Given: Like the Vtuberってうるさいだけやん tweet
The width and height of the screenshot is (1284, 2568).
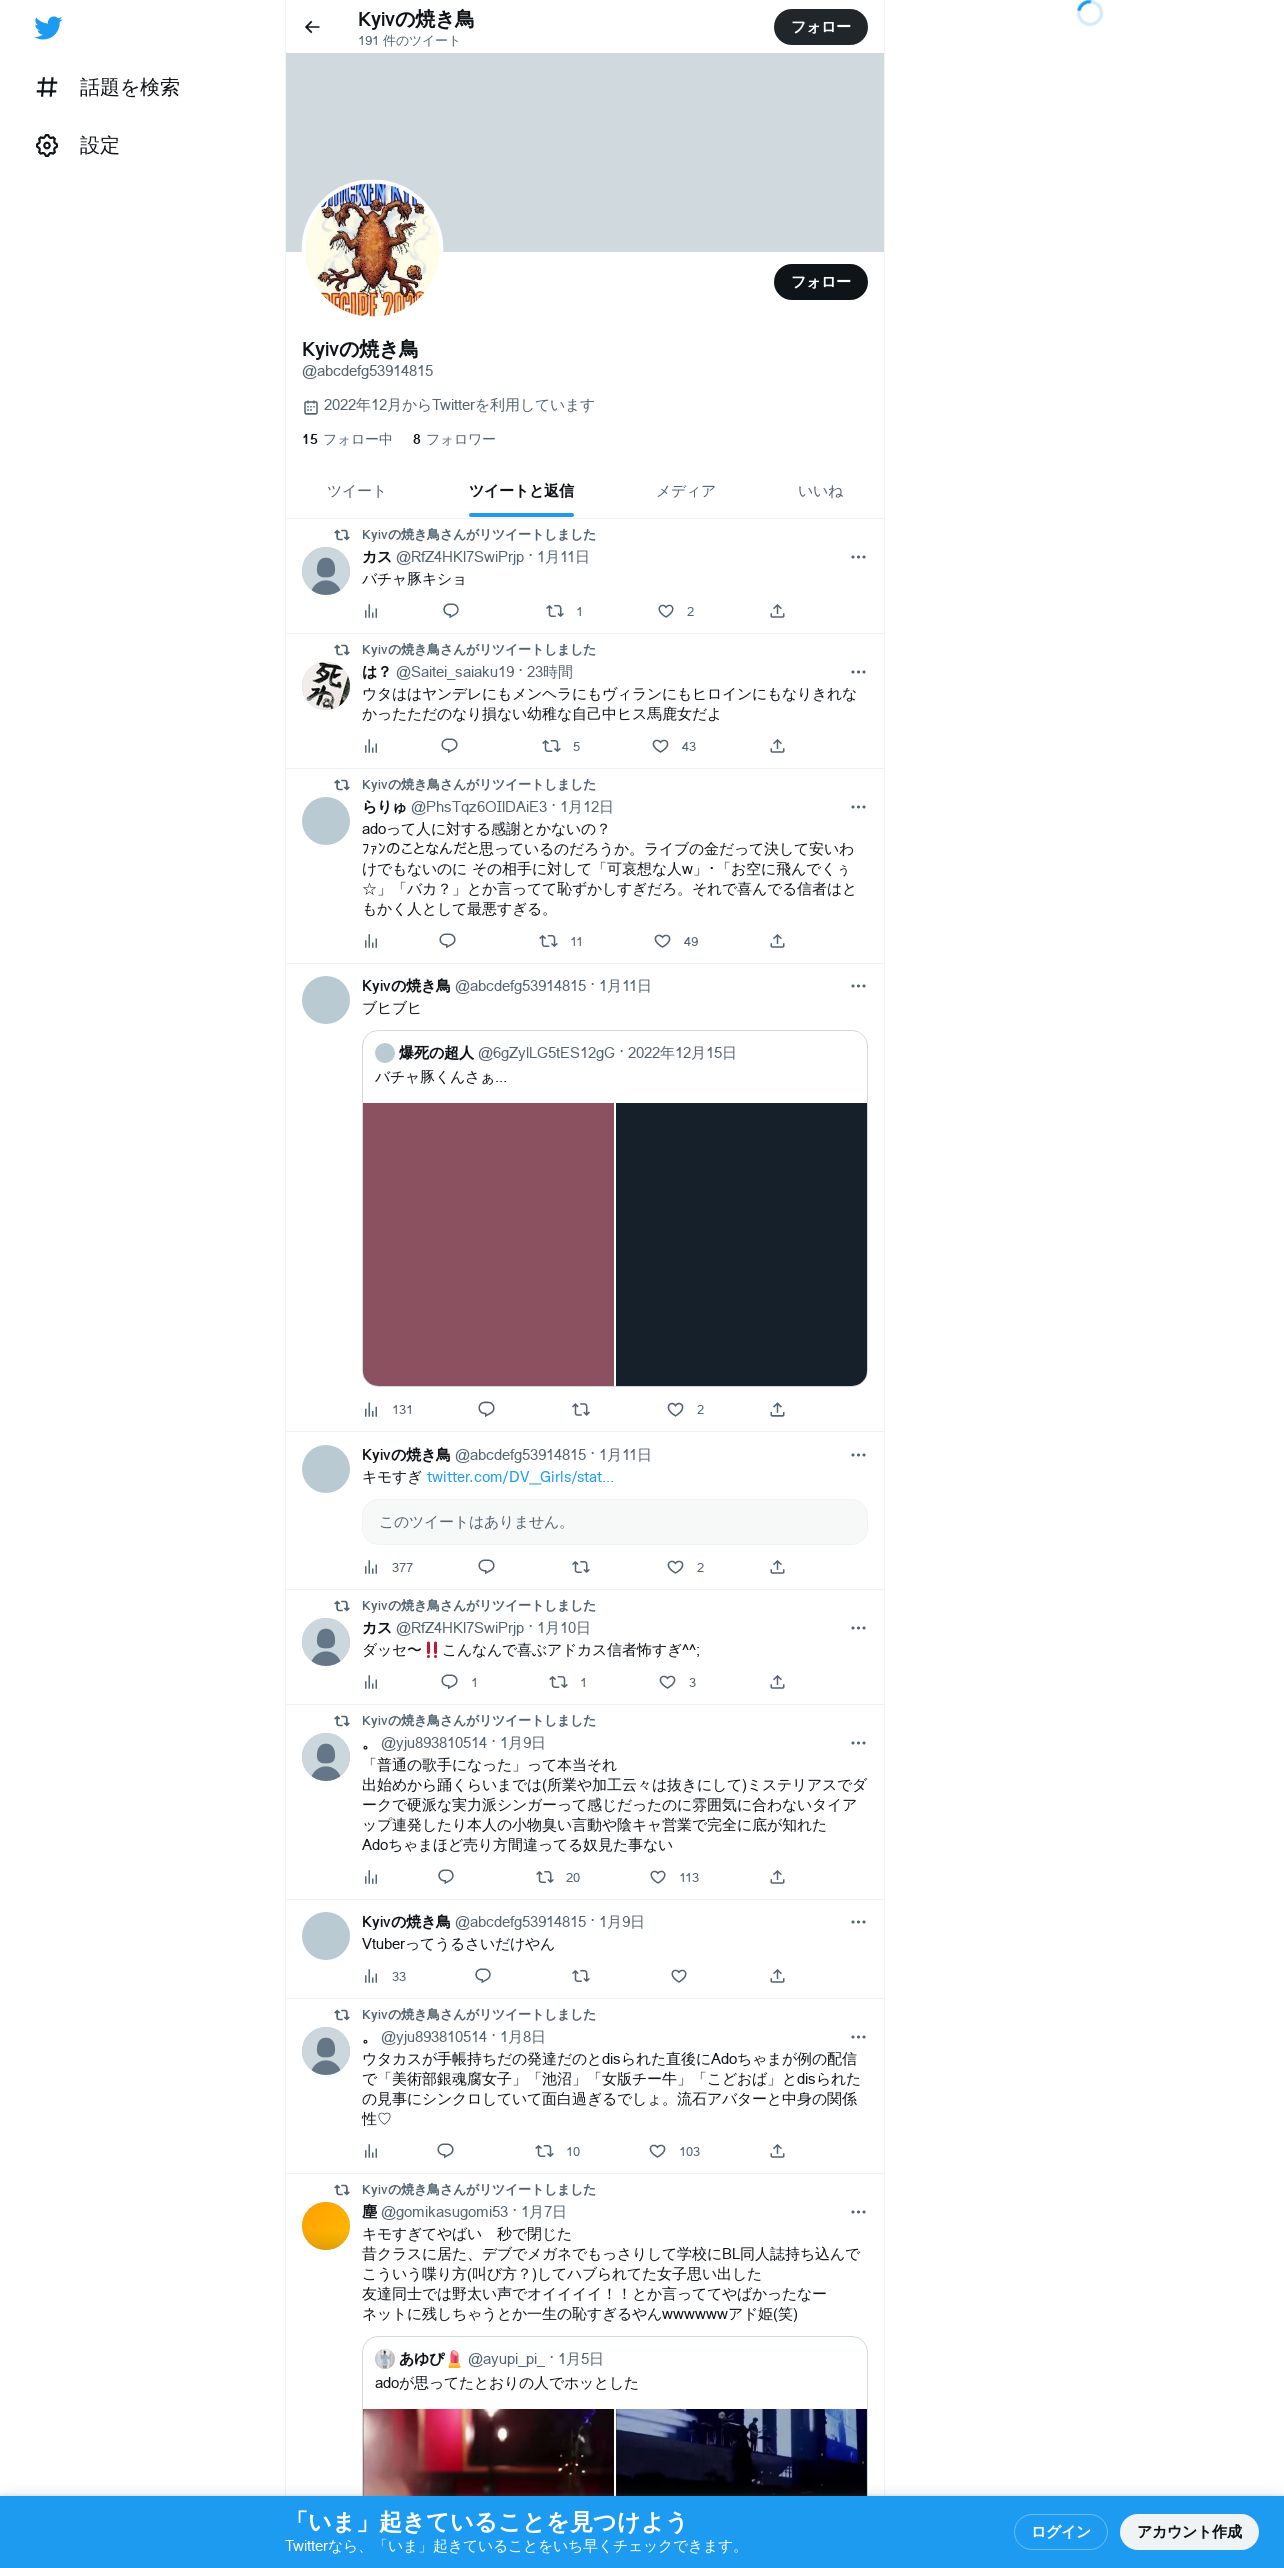Looking at the screenshot, I should [679, 1976].
